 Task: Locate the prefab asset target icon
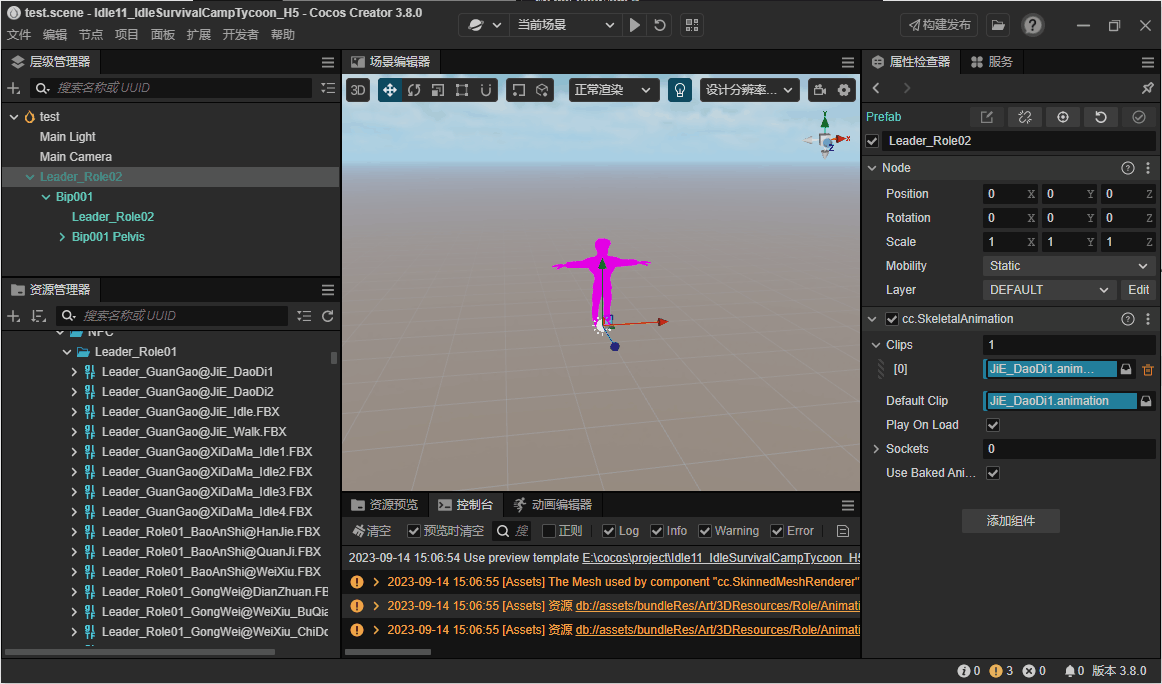coord(1063,117)
